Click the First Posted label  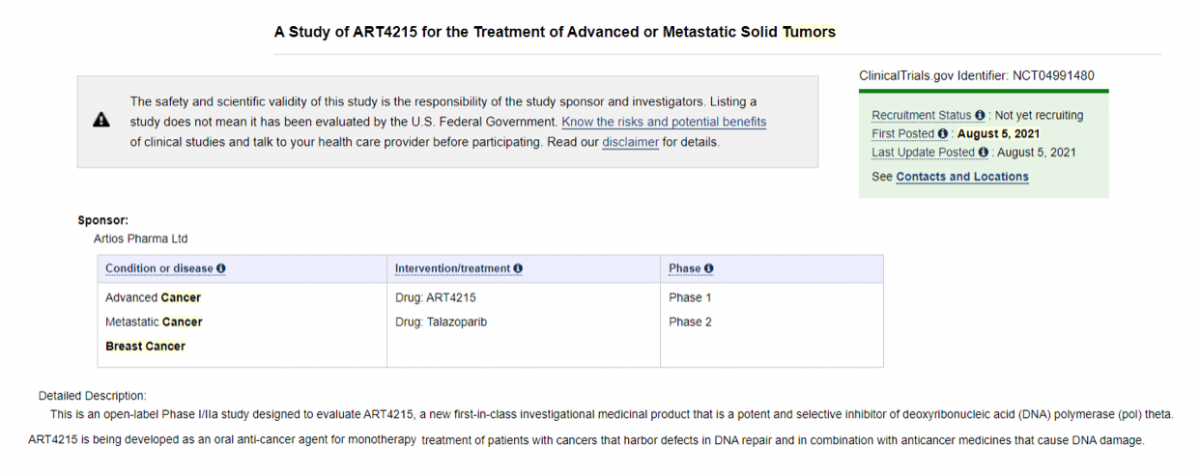click(x=904, y=134)
